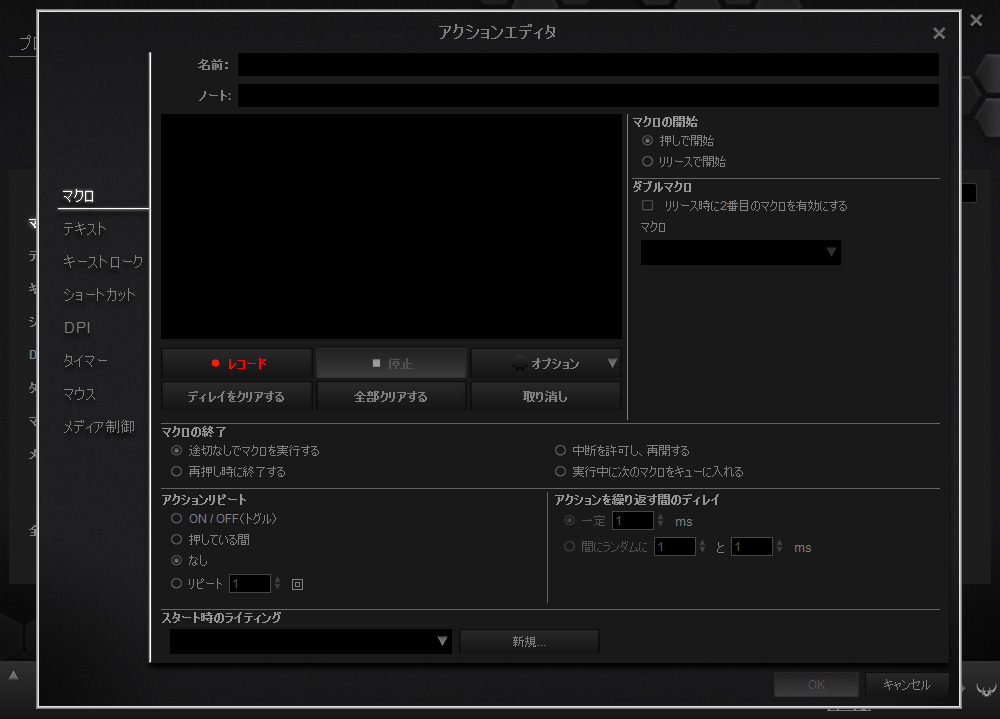Click the レコード button
This screenshot has width=1000, height=719.
point(237,363)
